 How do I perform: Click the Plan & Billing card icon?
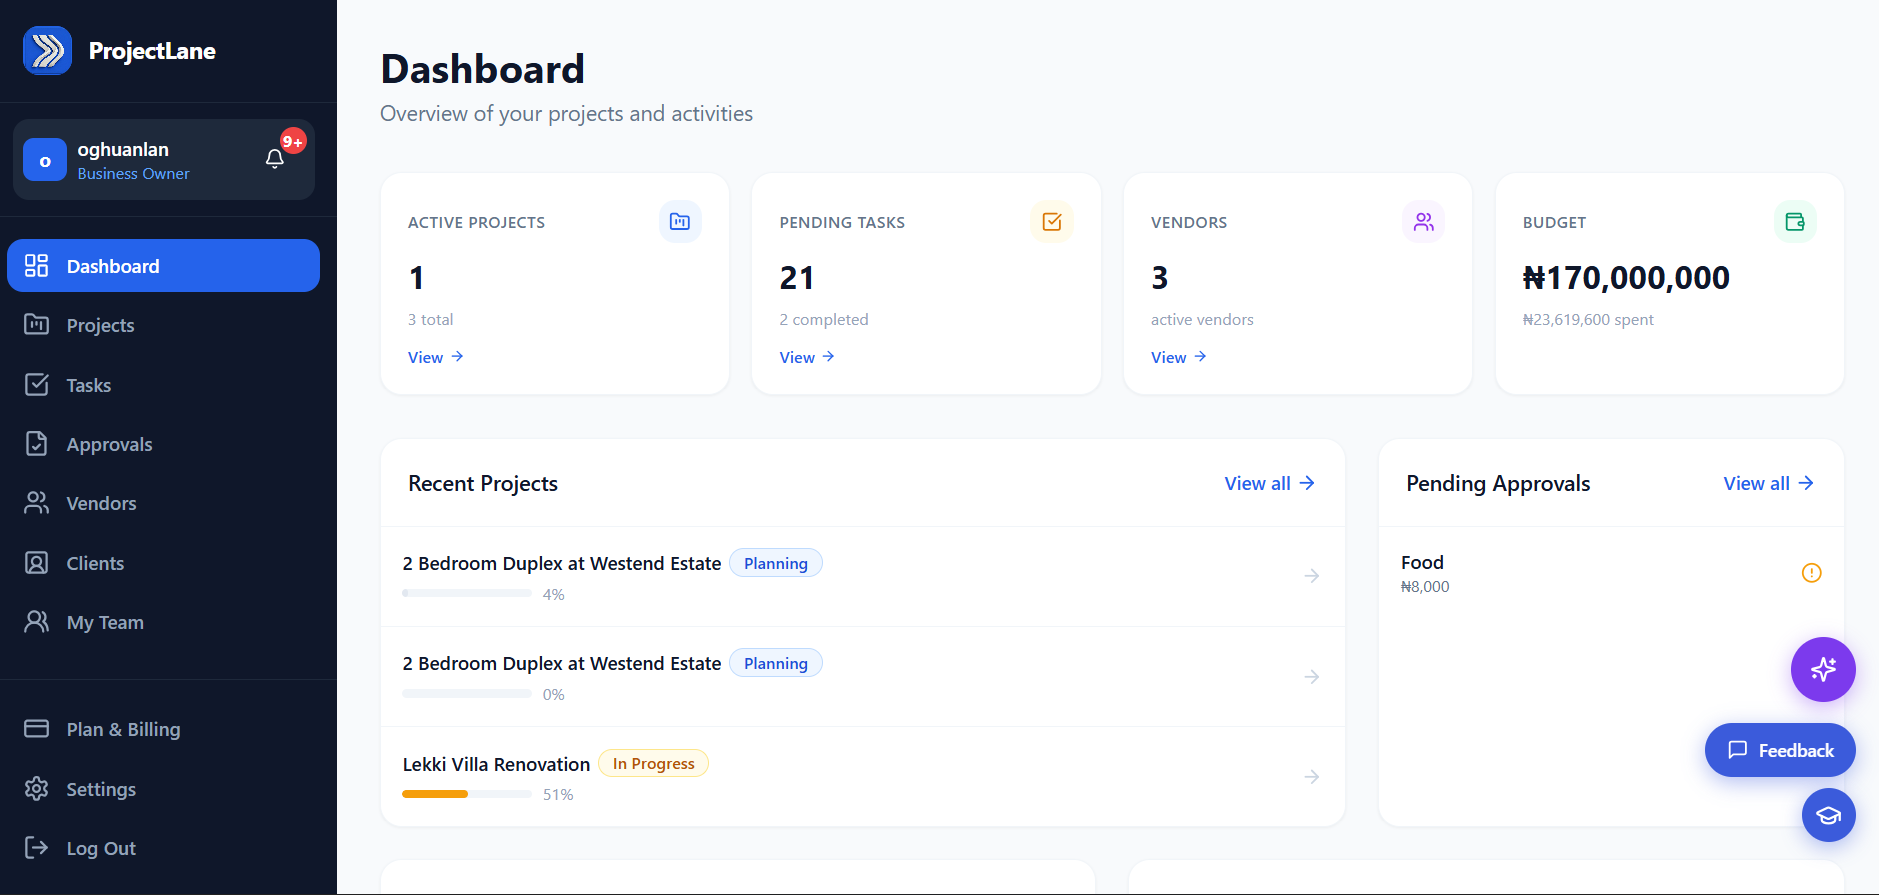[x=37, y=728]
